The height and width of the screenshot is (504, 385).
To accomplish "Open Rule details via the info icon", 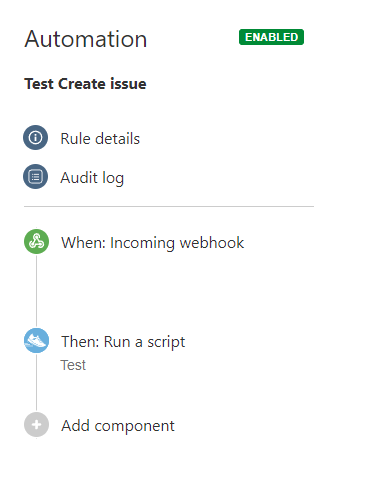I will pyautogui.click(x=35, y=137).
